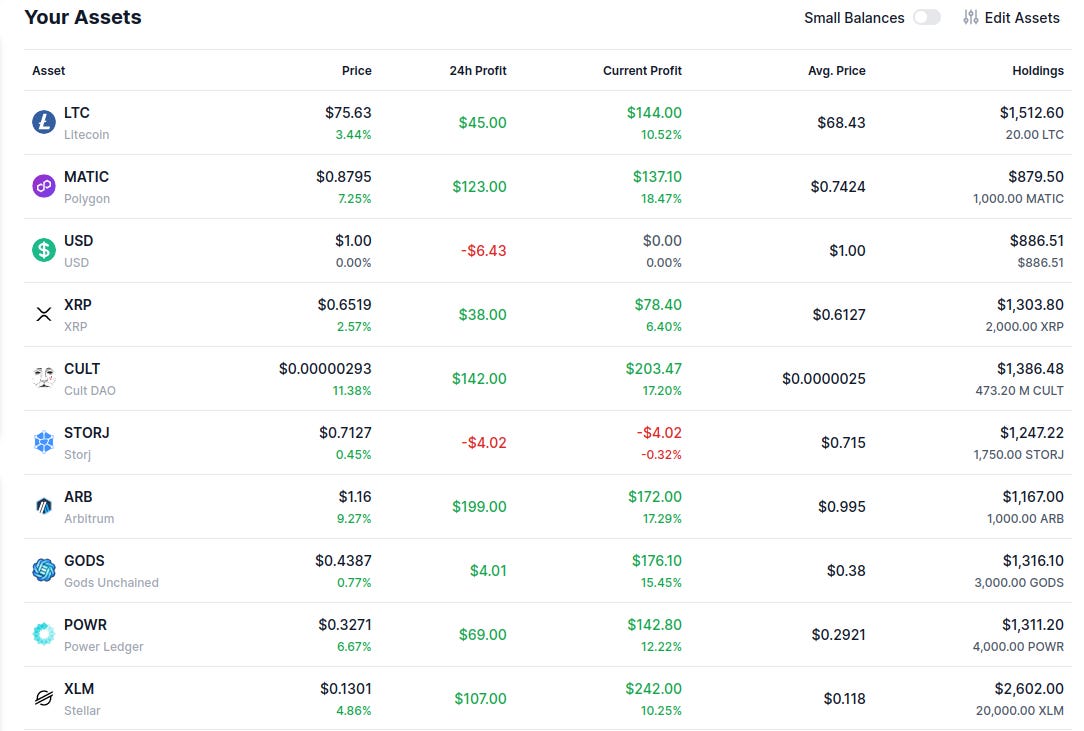Click the green USD dollar icon
This screenshot has width=1084, height=731.
pyautogui.click(x=44, y=250)
